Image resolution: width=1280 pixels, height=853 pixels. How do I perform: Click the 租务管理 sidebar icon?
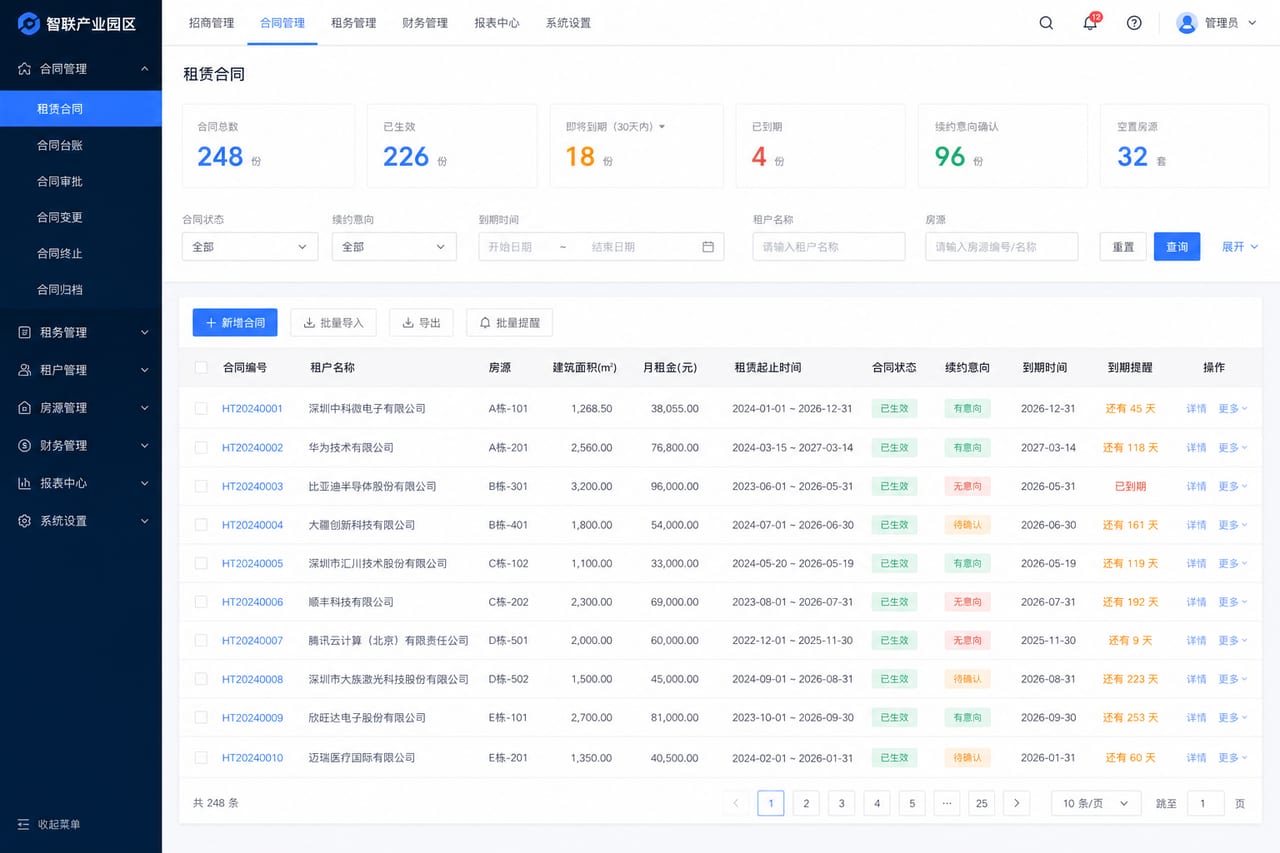point(25,332)
